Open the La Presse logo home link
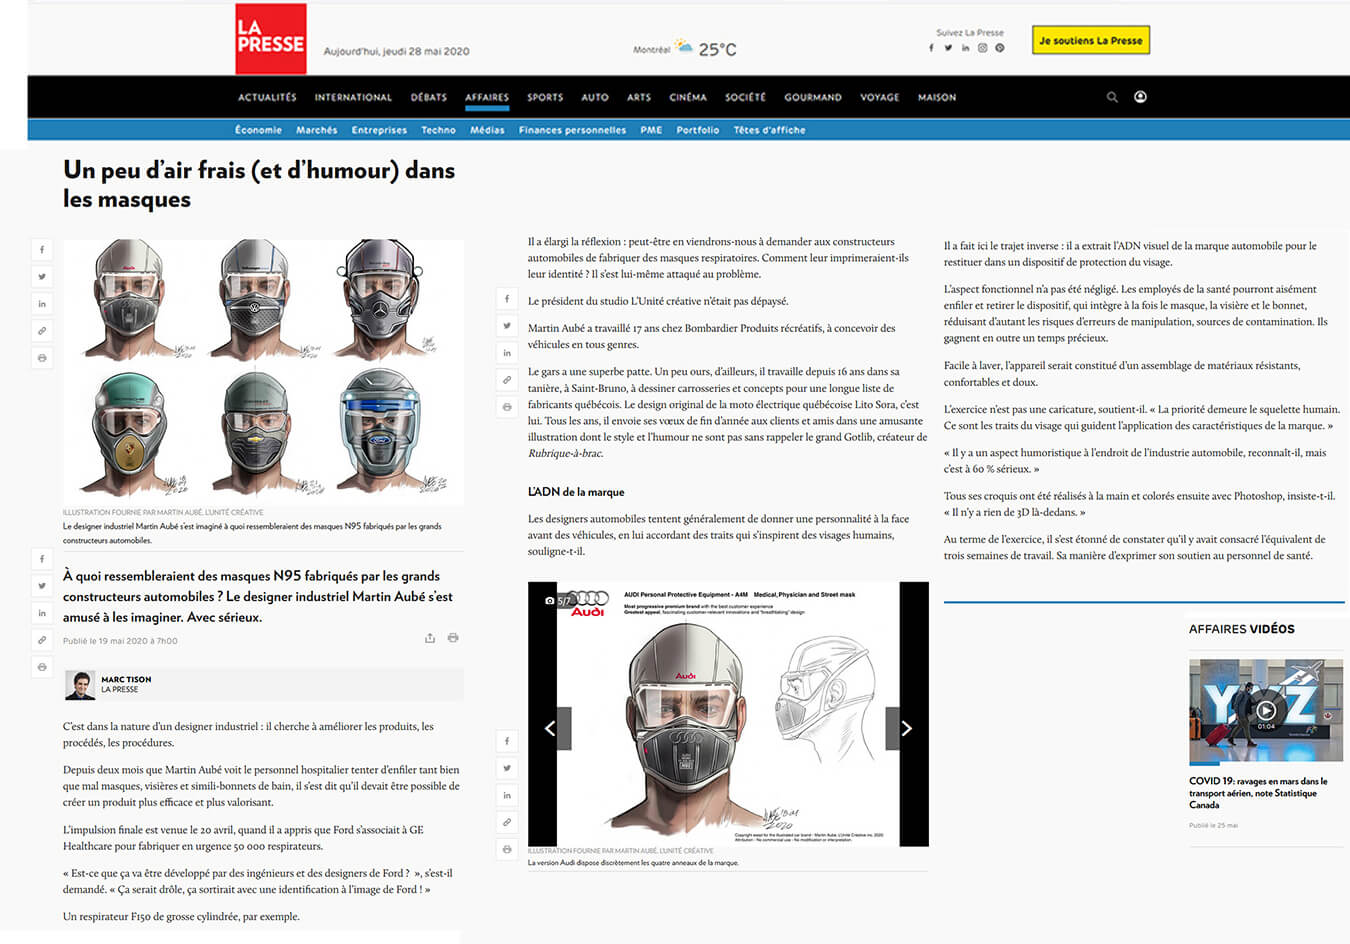Image resolution: width=1350 pixels, height=944 pixels. pos(271,39)
